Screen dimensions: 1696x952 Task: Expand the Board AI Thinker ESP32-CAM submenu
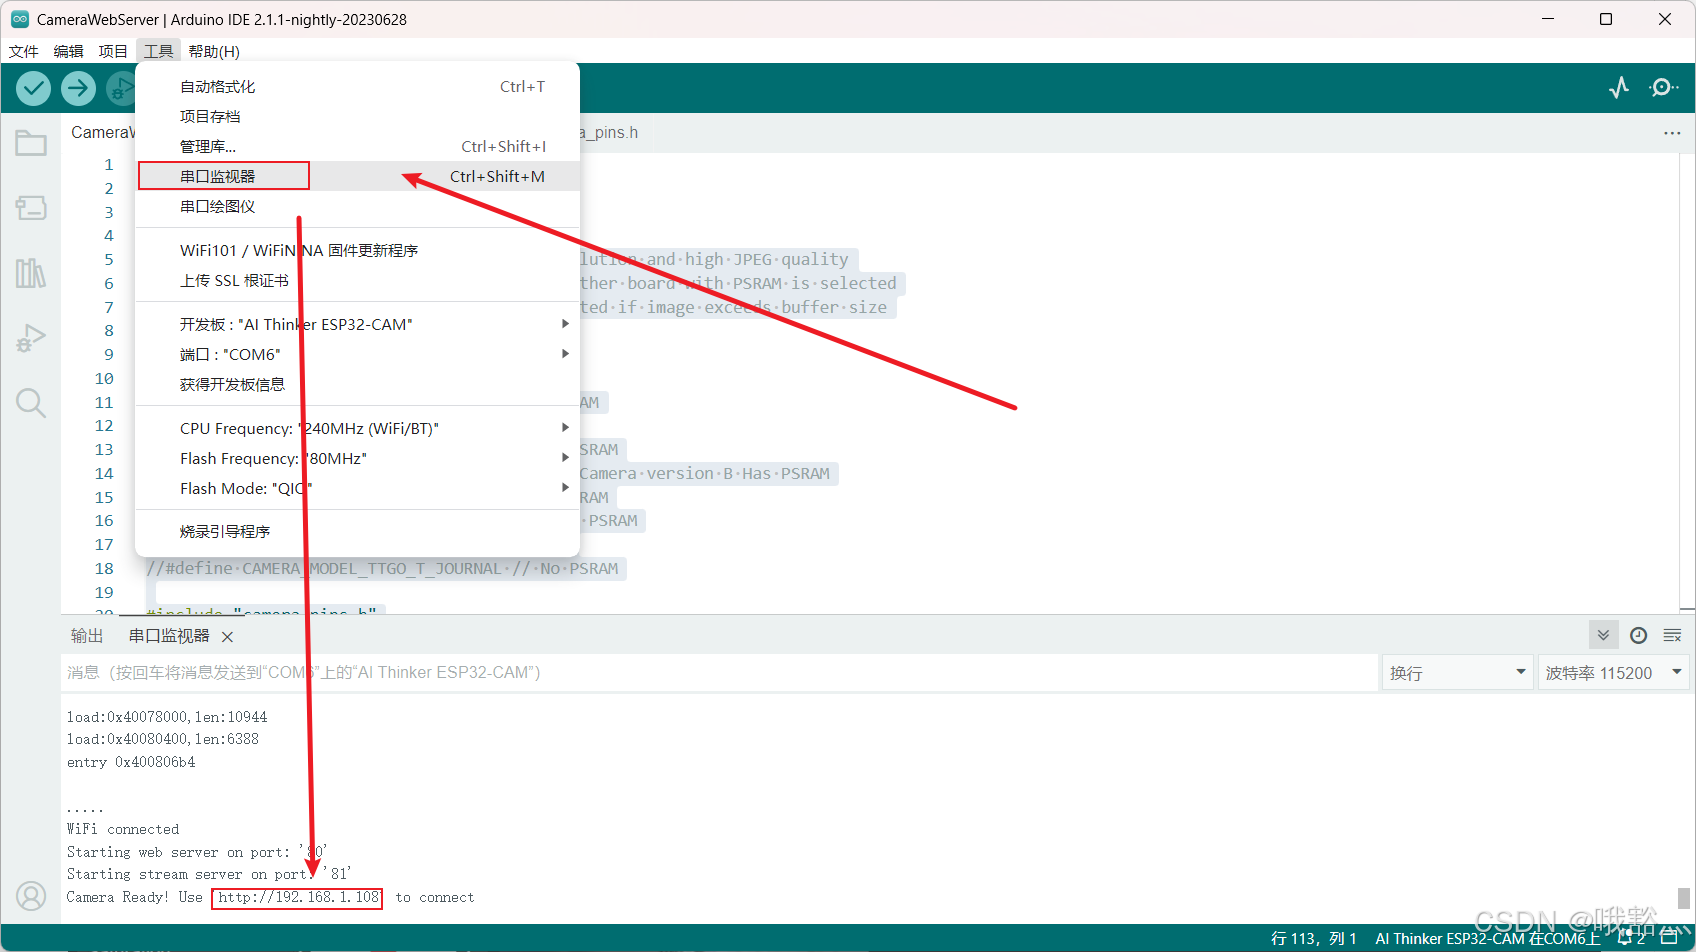click(358, 324)
